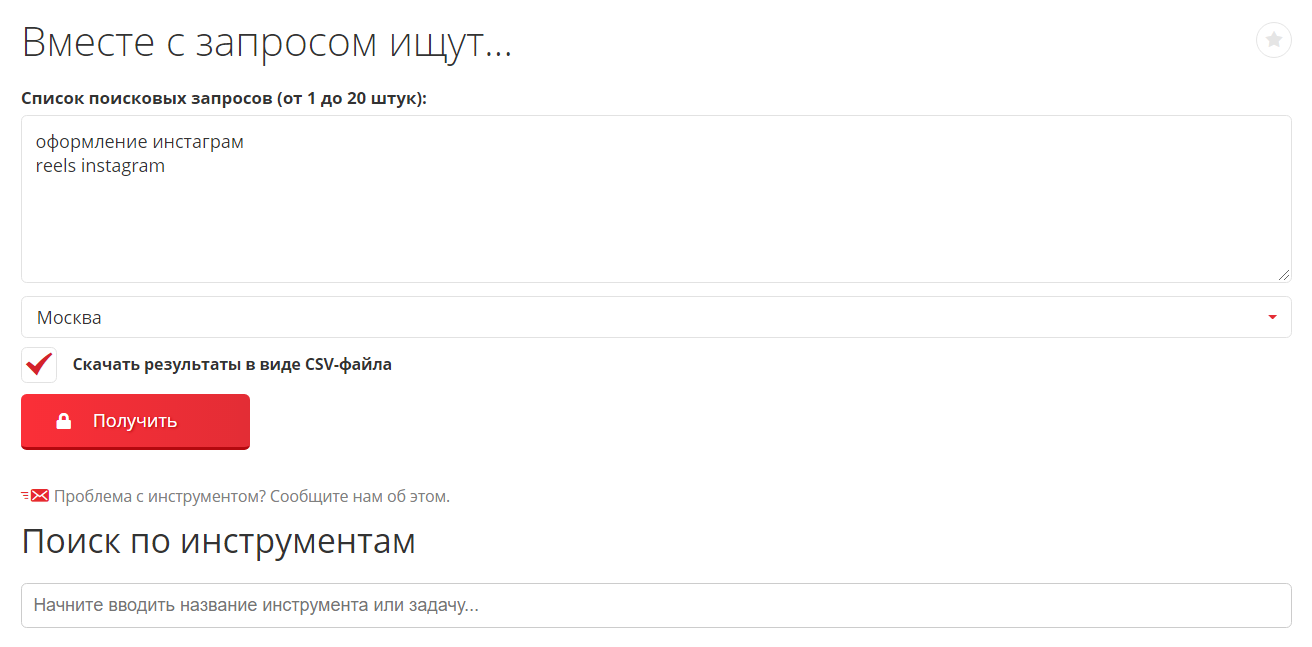Click into the search queries textarea
This screenshot has width=1312, height=647.
(x=656, y=199)
